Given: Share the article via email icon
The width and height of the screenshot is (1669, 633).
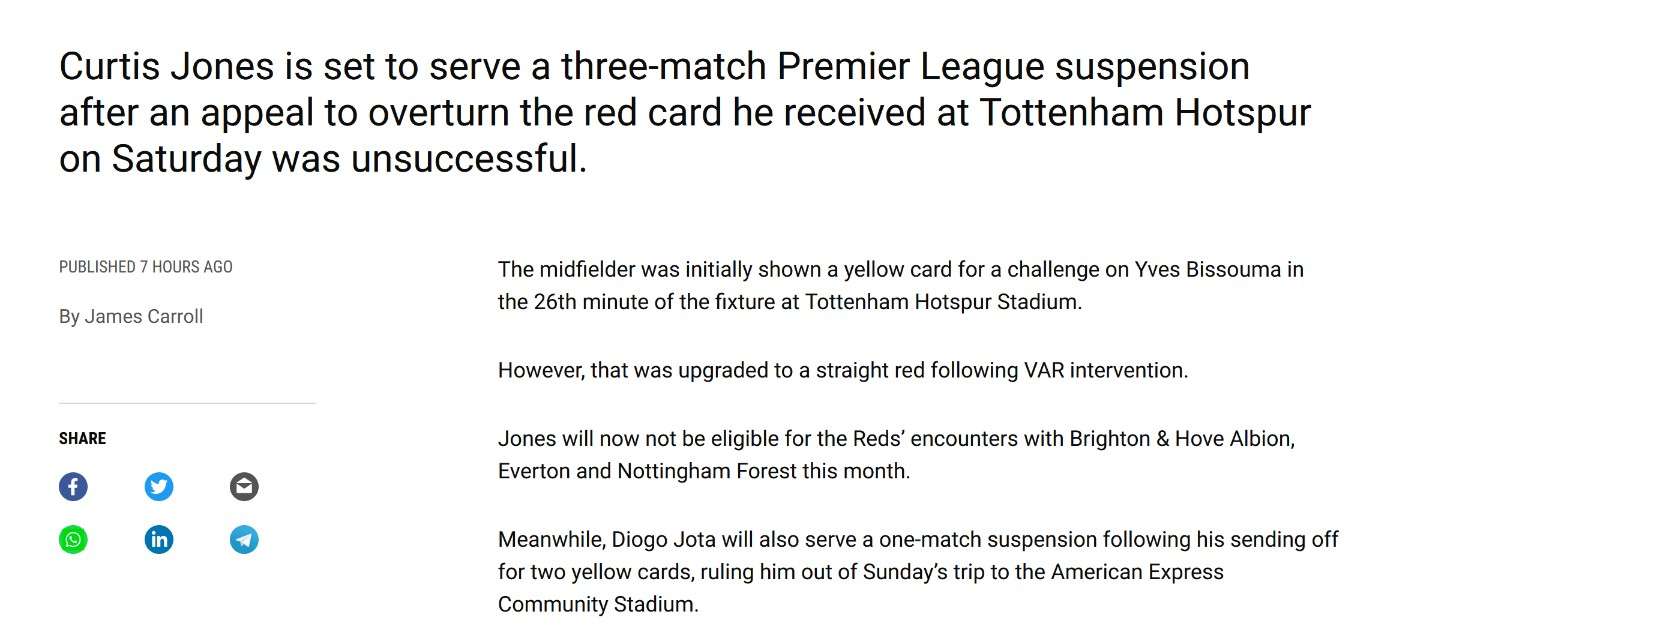Looking at the screenshot, I should coord(244,487).
